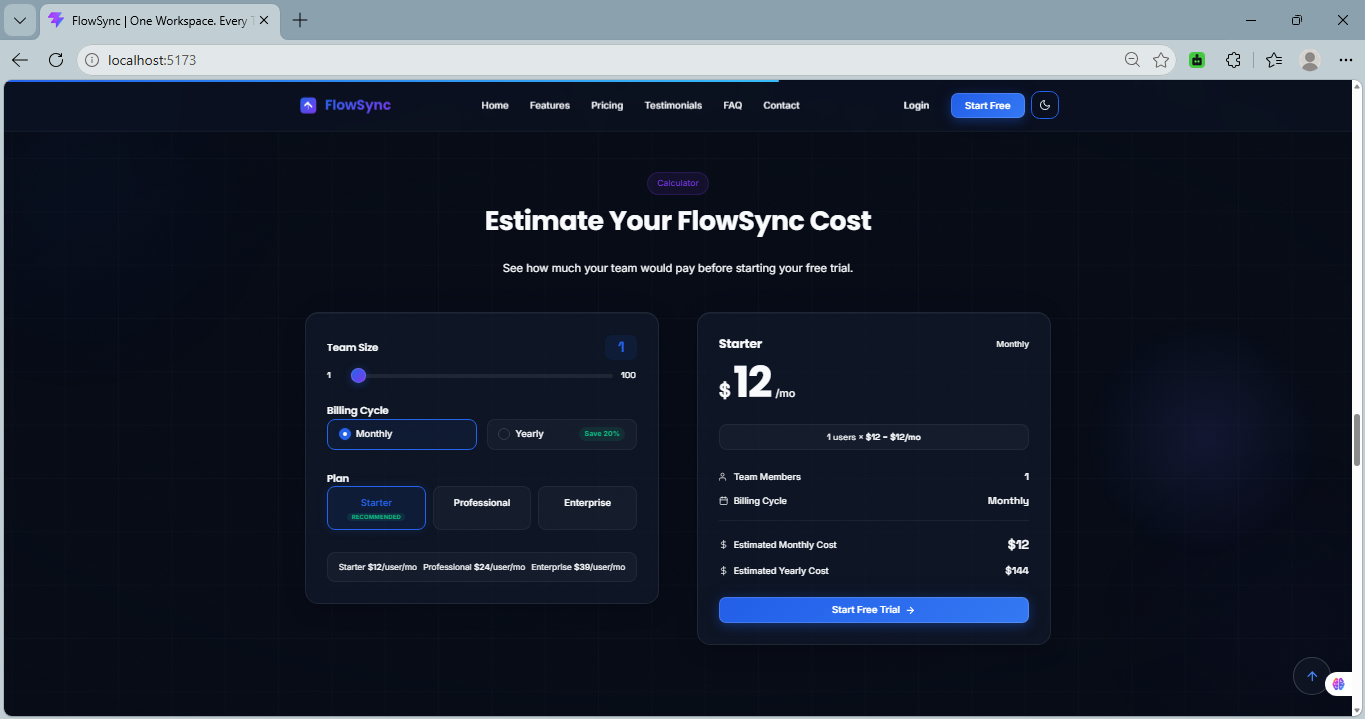Screen dimensions: 1365x719
Task: Bookmark this page with the star icon
Action: coord(1161,60)
